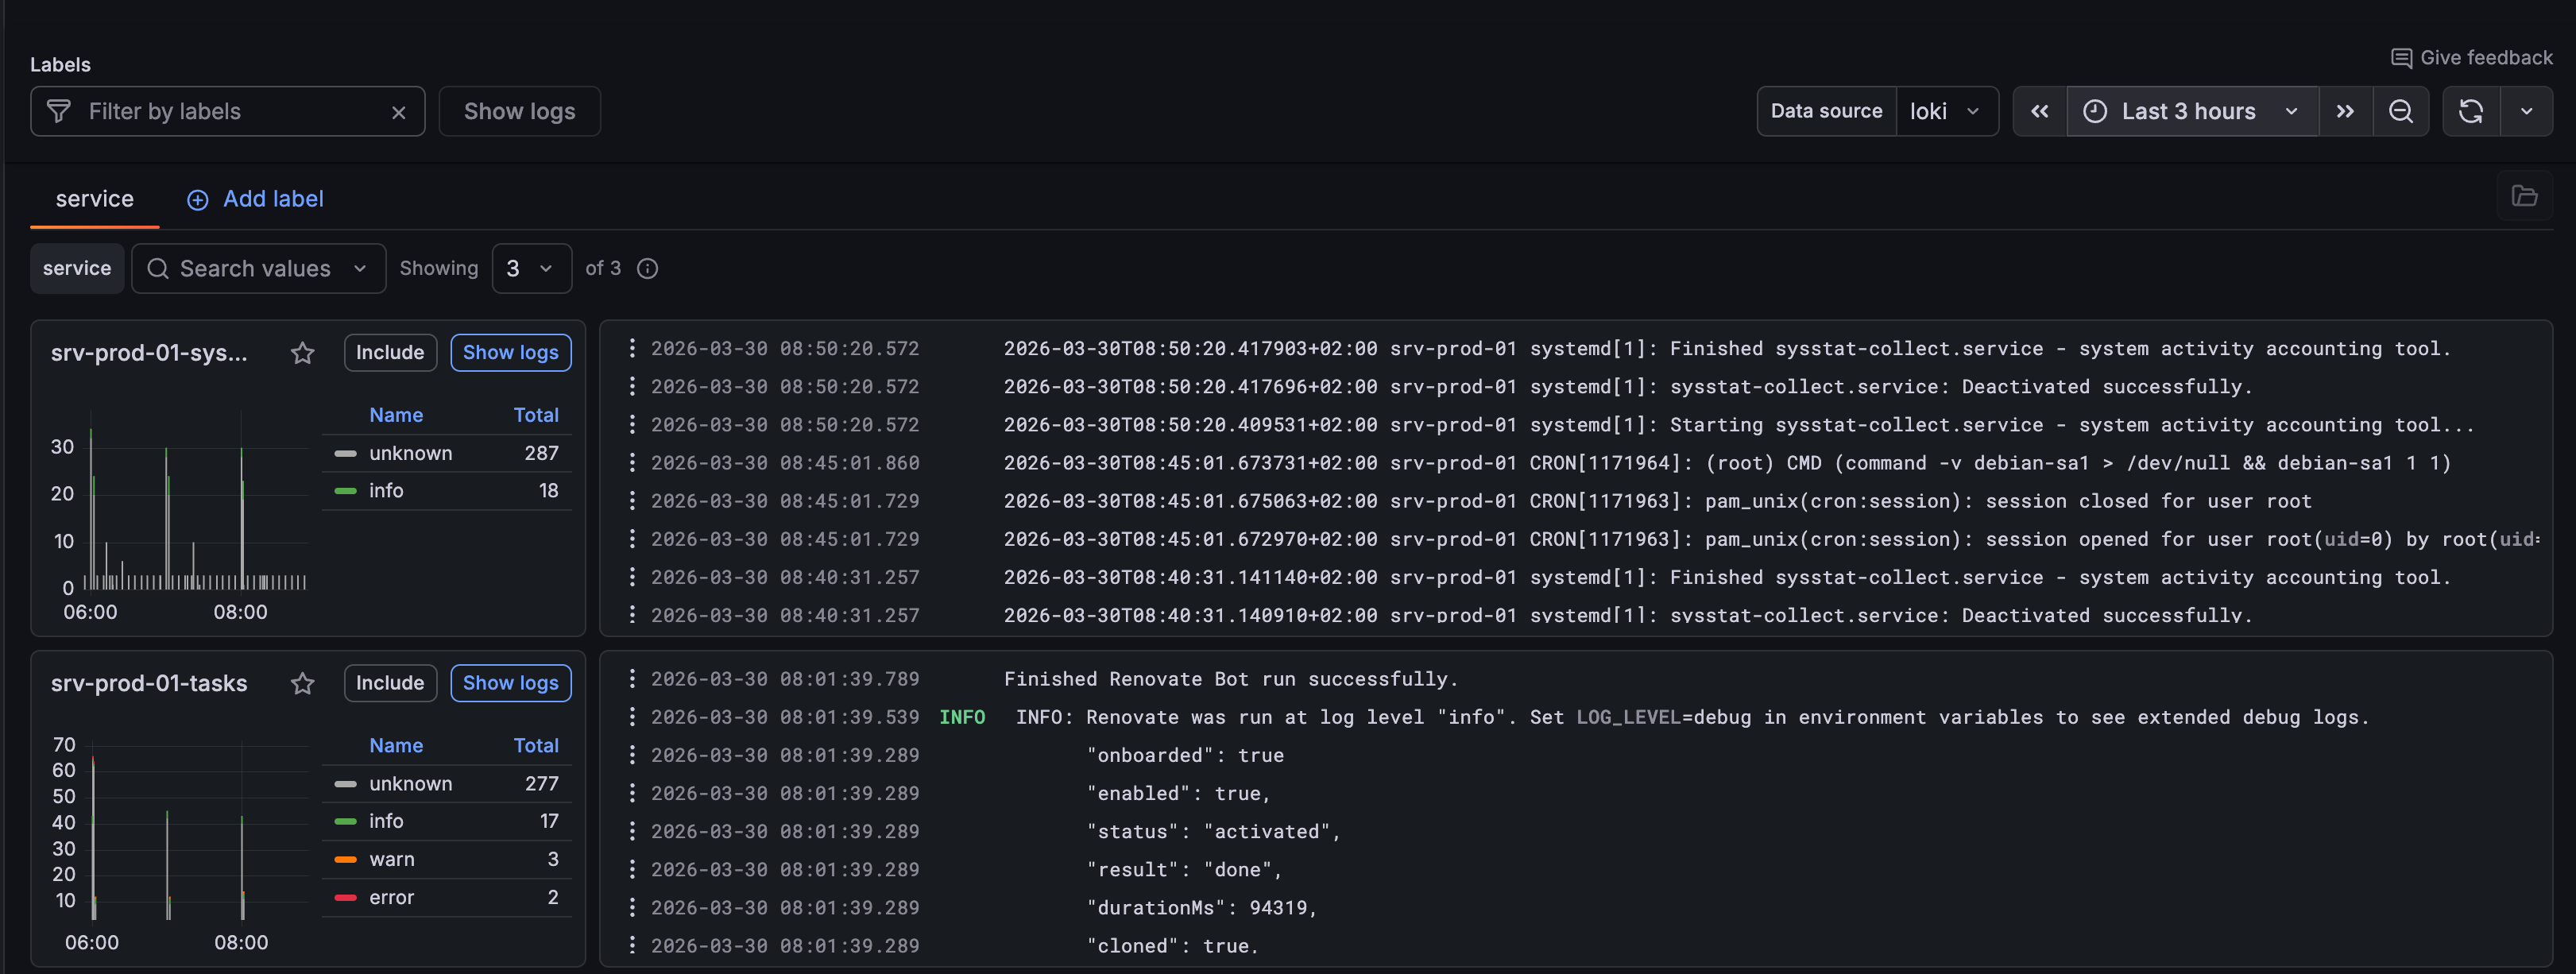Switch to the service tab
Screen dimensions: 2576x974
94,199
